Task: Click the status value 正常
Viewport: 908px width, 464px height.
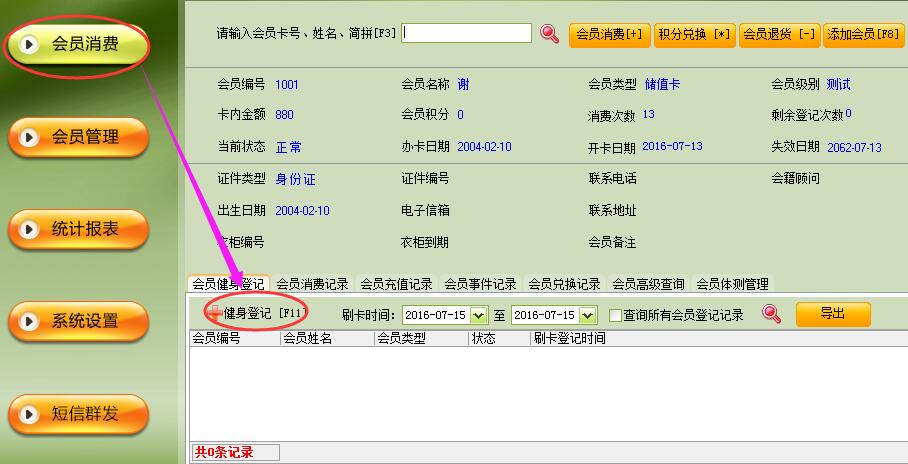Action: pos(288,147)
